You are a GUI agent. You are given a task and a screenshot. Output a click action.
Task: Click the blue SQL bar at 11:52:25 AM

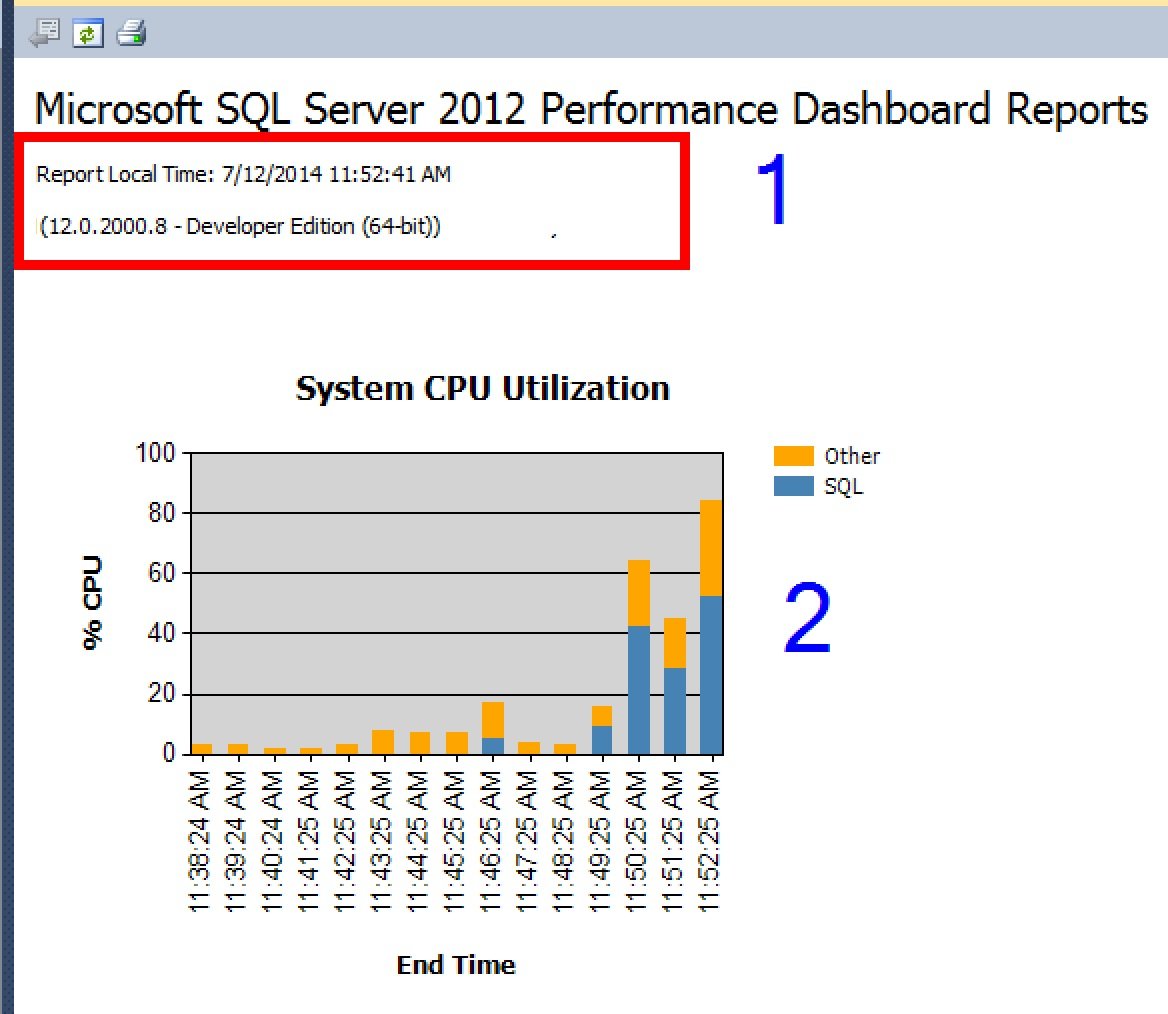(x=711, y=675)
